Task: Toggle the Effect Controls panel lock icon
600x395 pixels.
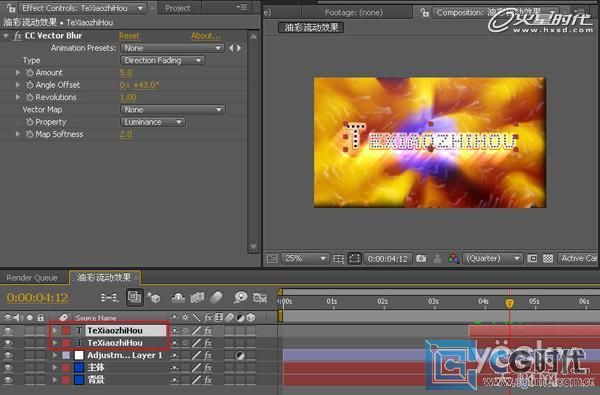Action: pos(11,7)
